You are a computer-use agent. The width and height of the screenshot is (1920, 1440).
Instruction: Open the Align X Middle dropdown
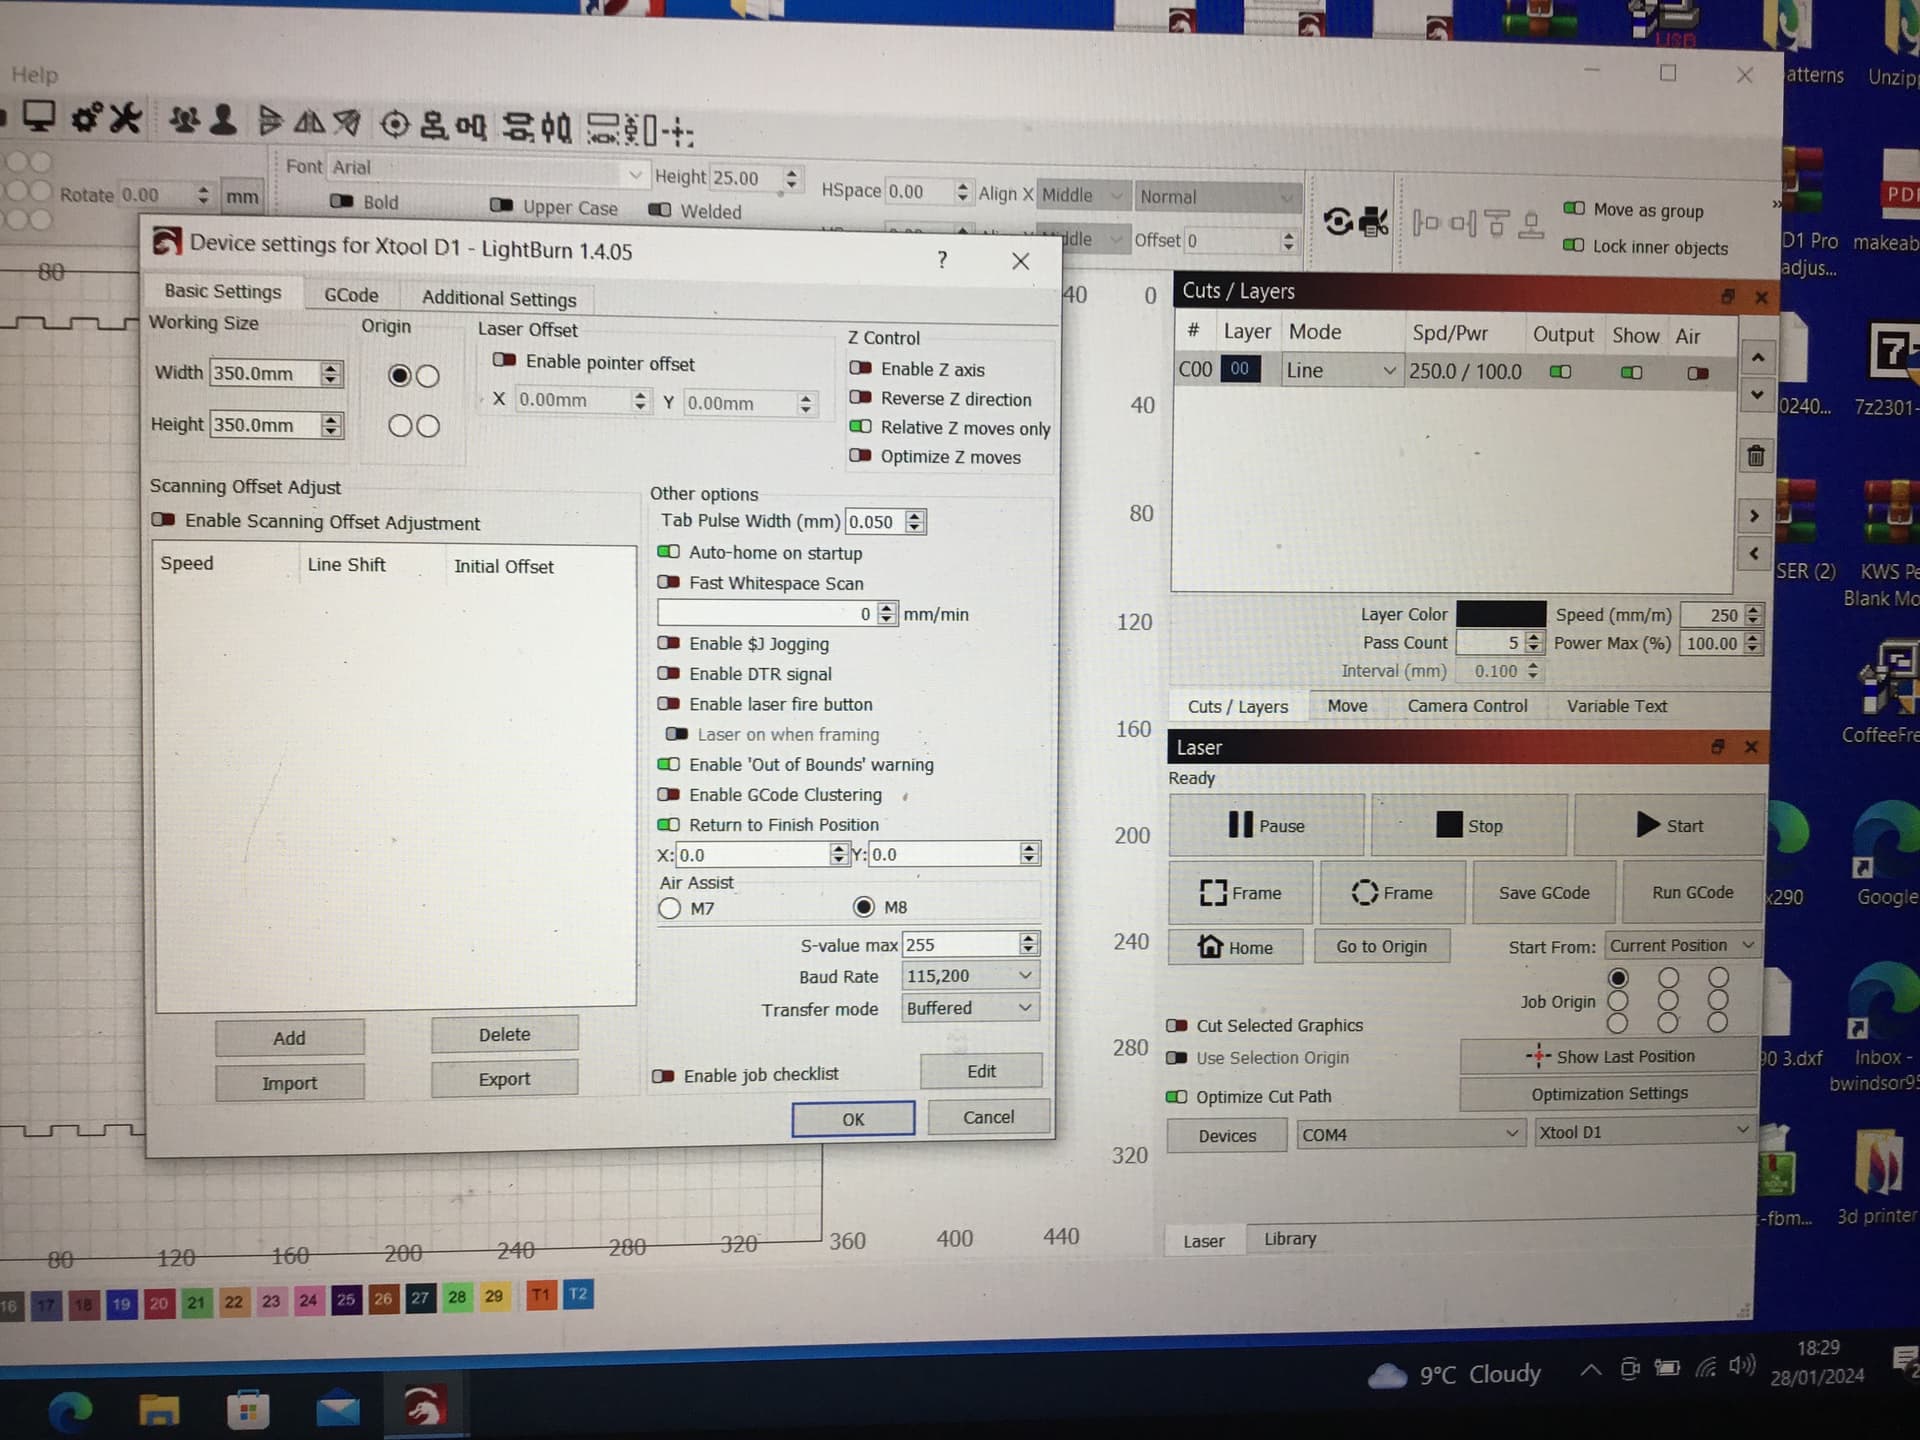point(1083,195)
